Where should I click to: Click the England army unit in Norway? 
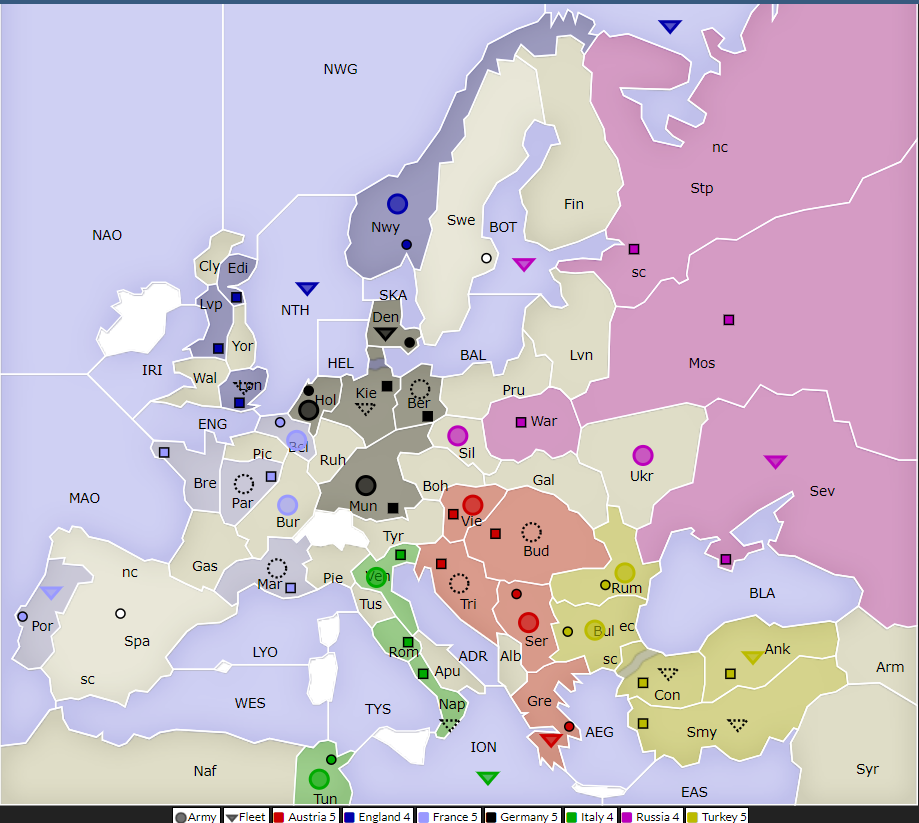[397, 203]
